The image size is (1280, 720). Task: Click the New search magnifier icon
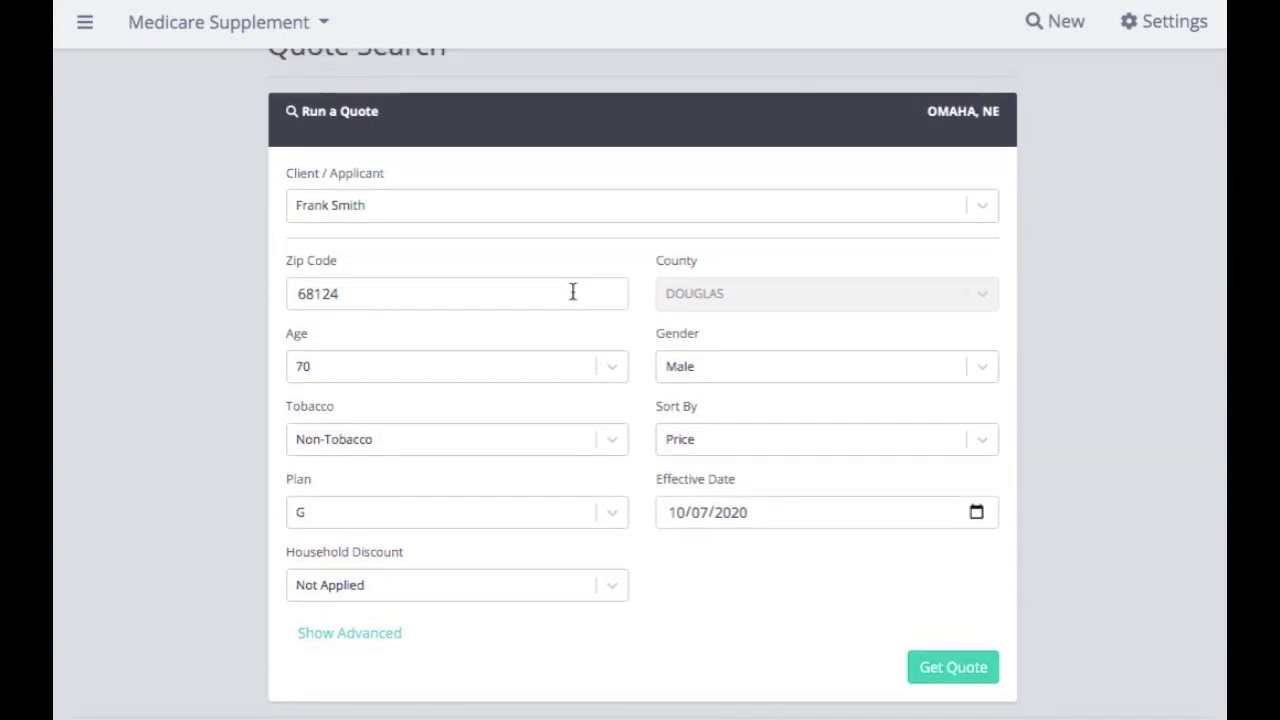click(1034, 21)
